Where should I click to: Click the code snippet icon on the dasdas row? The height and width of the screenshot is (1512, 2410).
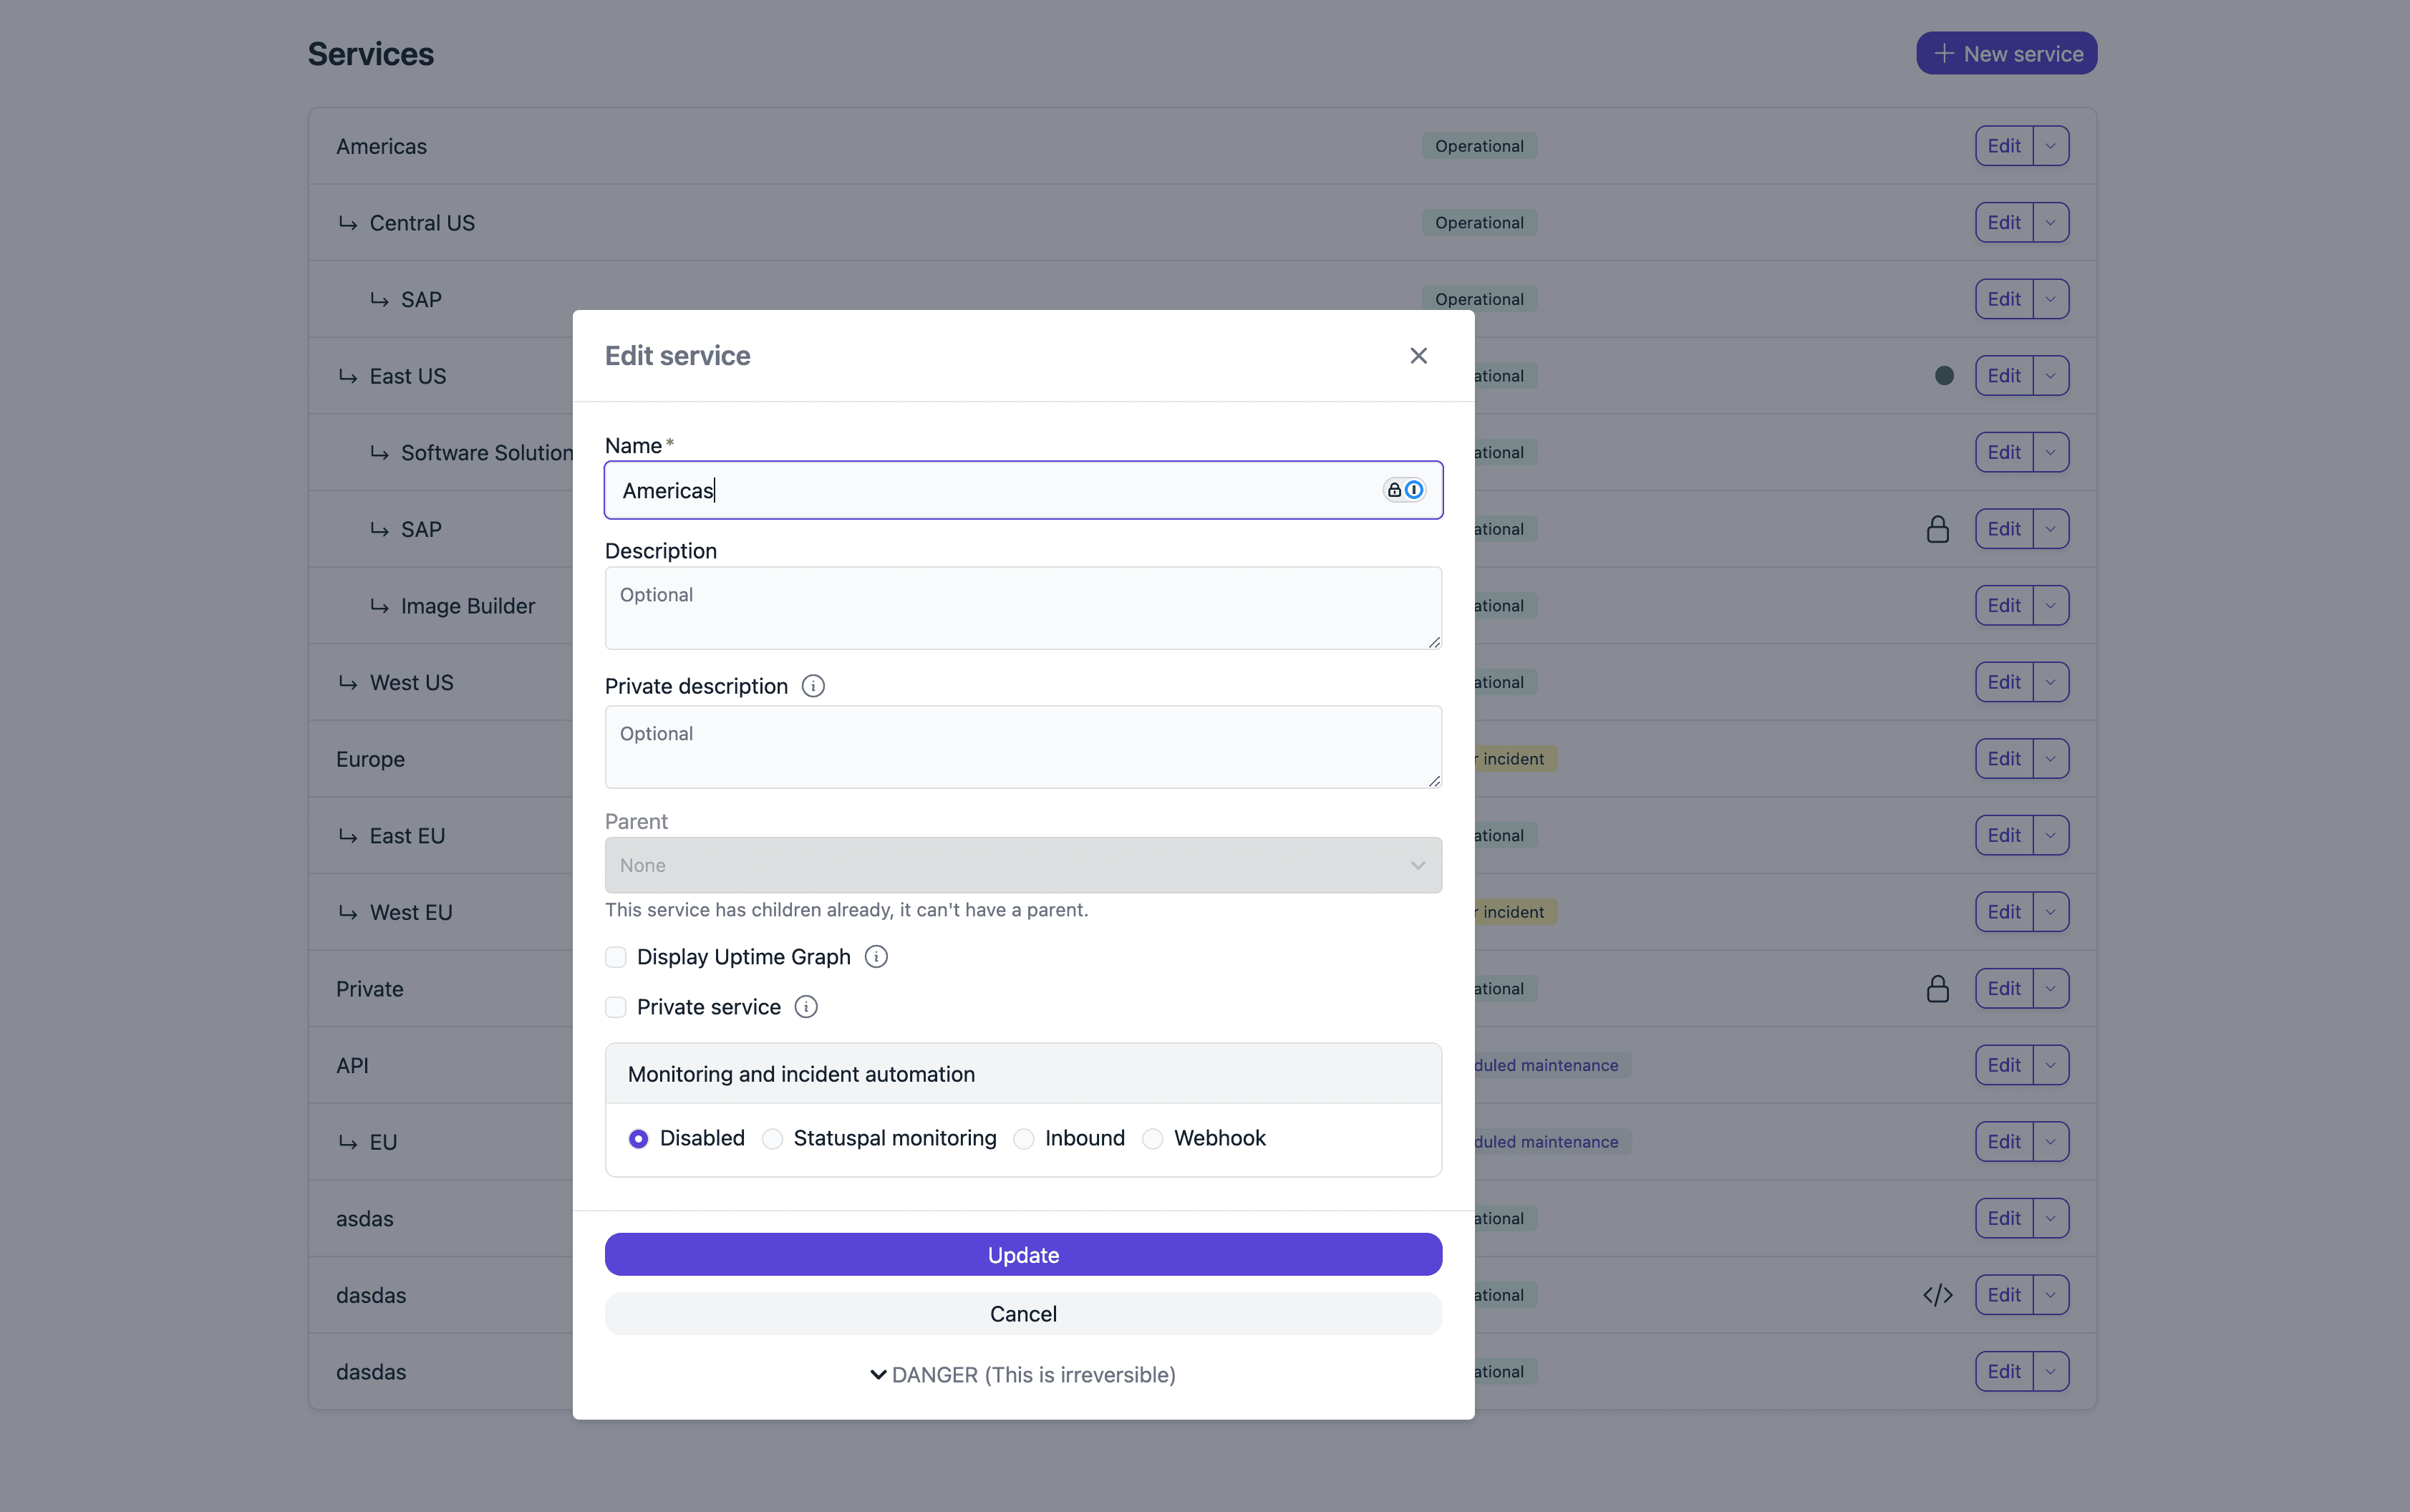point(1937,1294)
